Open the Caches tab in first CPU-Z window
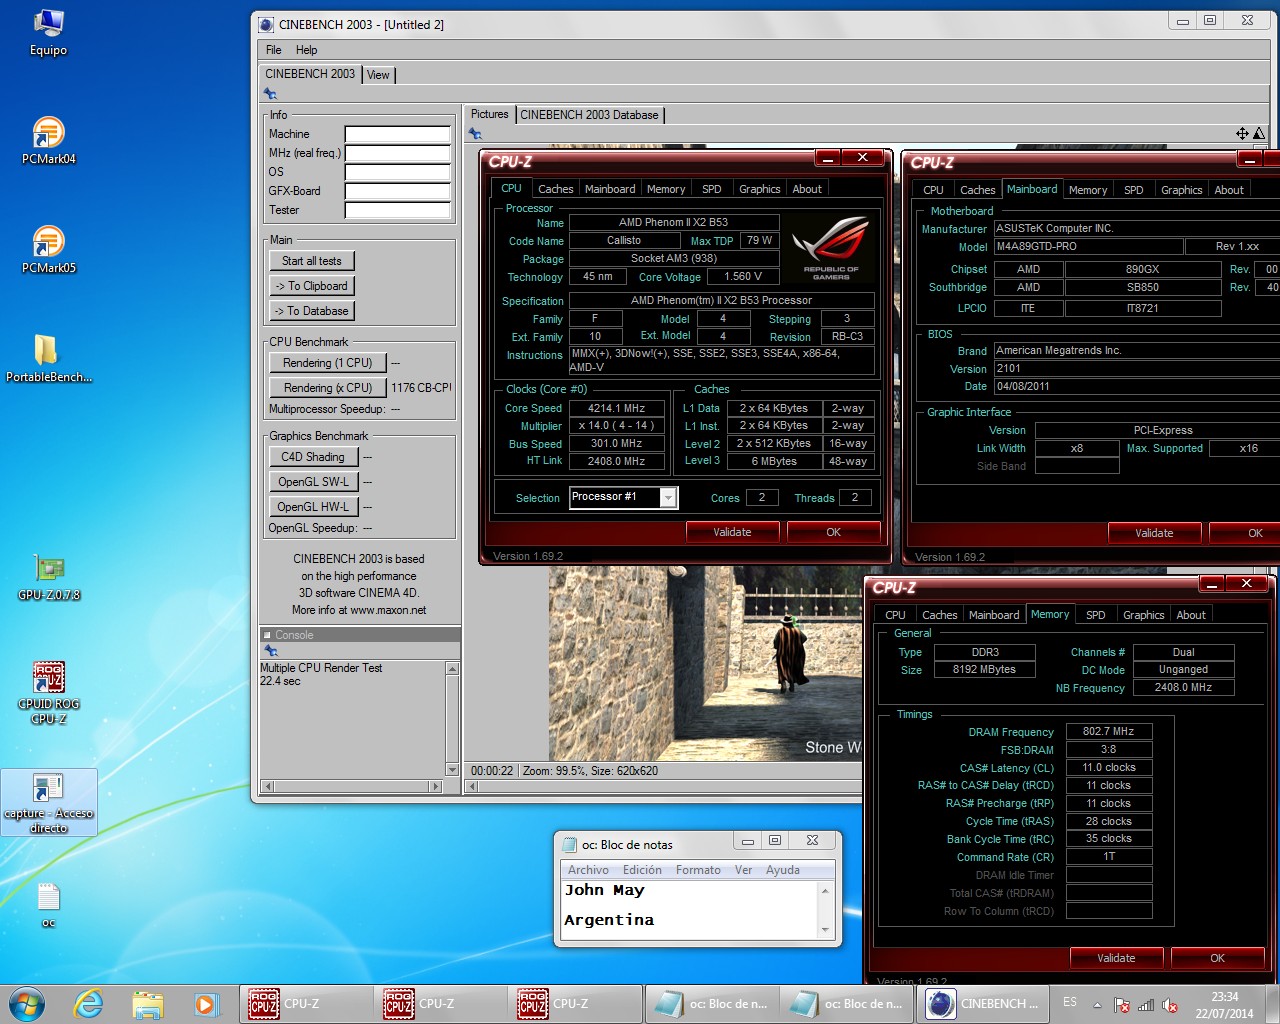 pos(556,189)
